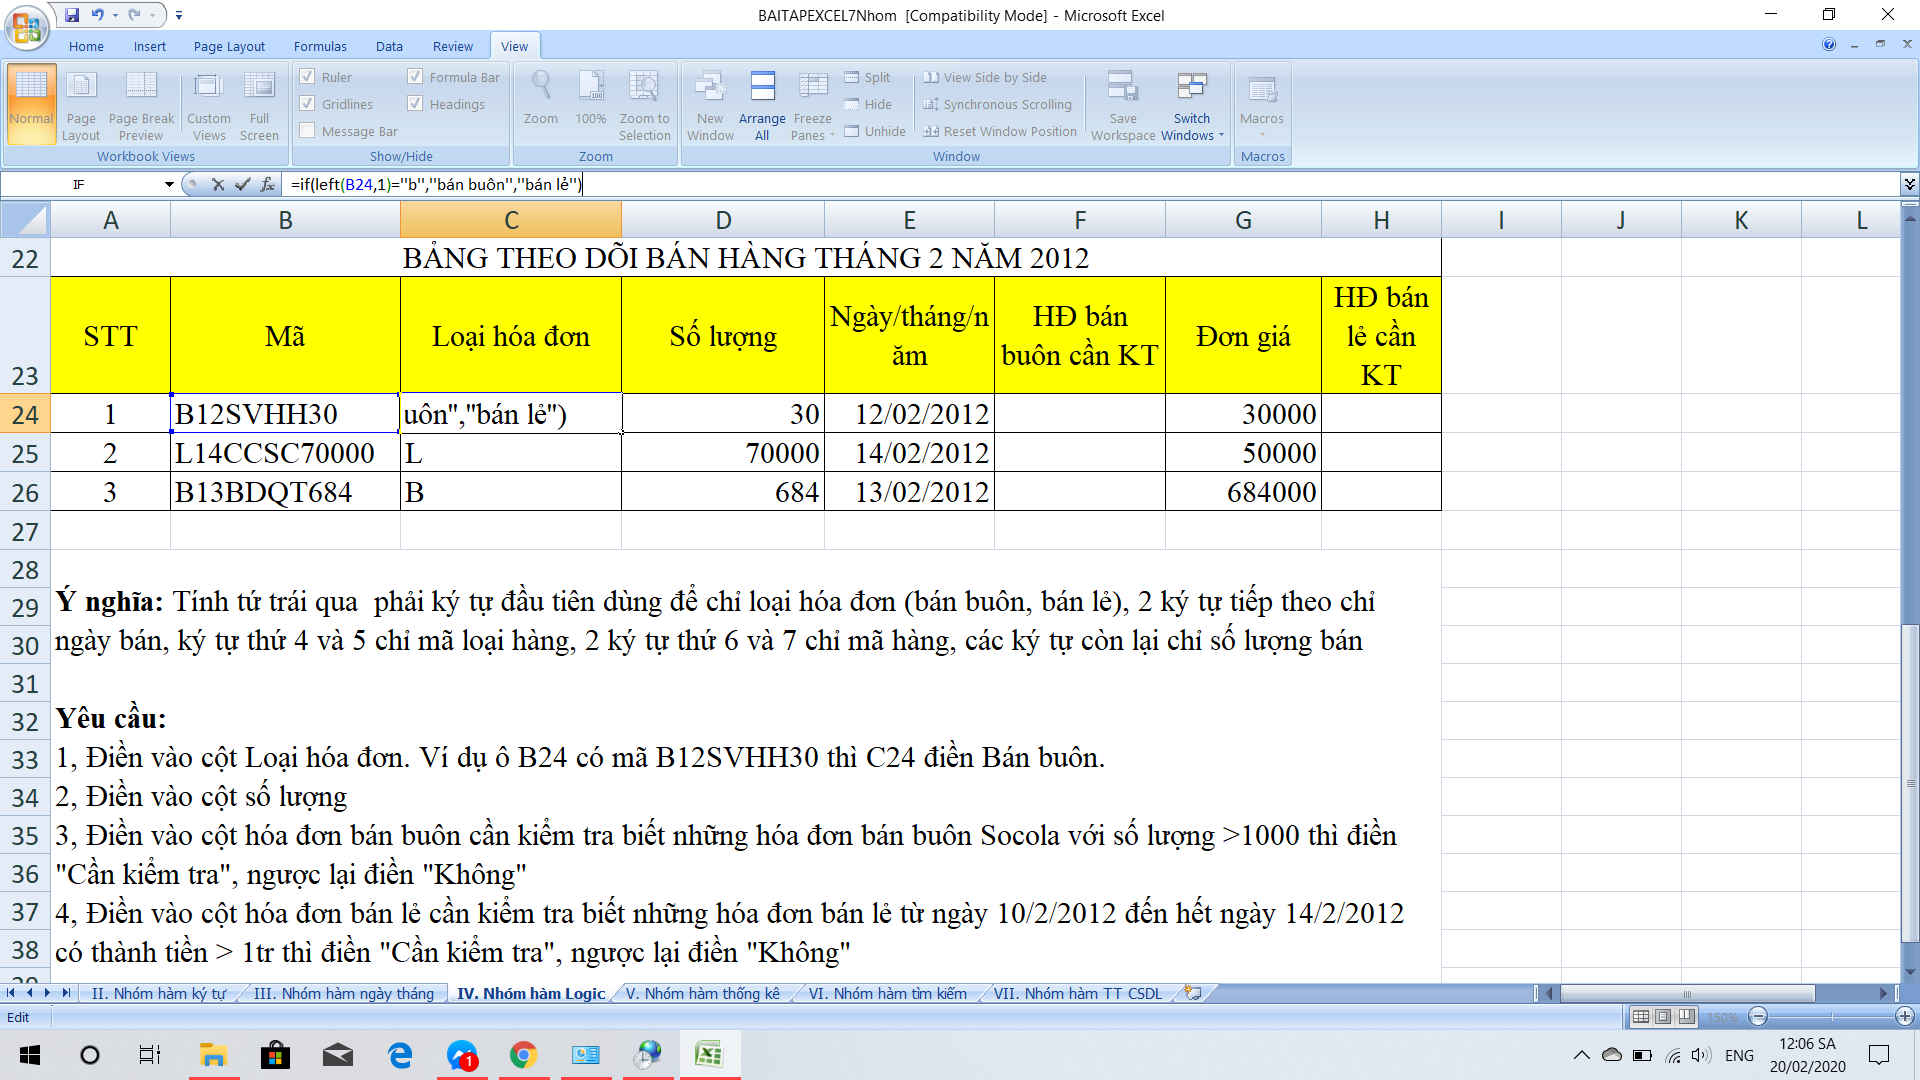Cancel formula entry with X icon
Image resolution: width=1920 pixels, height=1080 pixels.
tap(217, 184)
